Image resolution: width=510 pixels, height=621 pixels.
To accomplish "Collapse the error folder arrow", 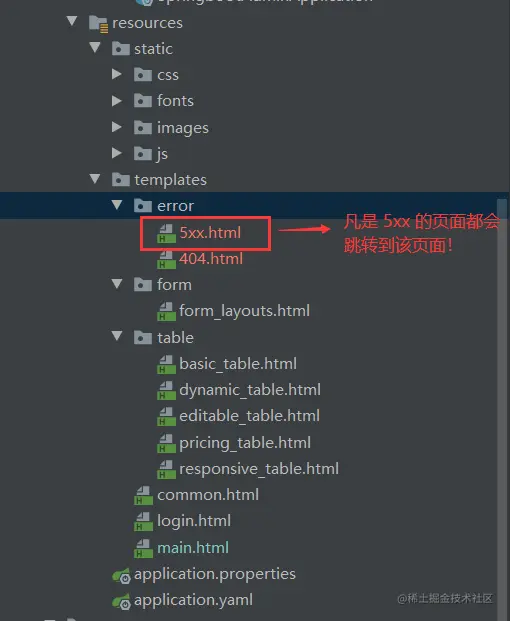I will [x=117, y=205].
